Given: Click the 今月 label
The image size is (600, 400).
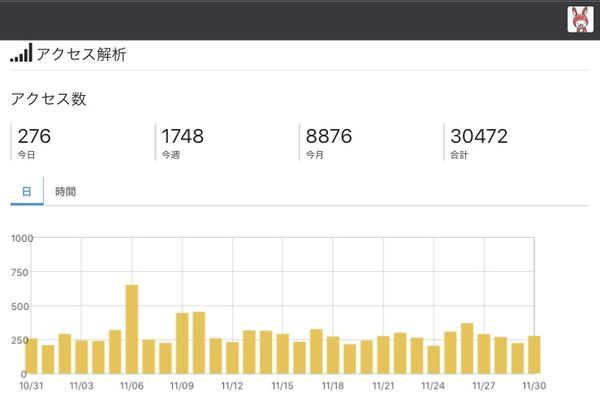Looking at the screenshot, I should coord(315,155).
